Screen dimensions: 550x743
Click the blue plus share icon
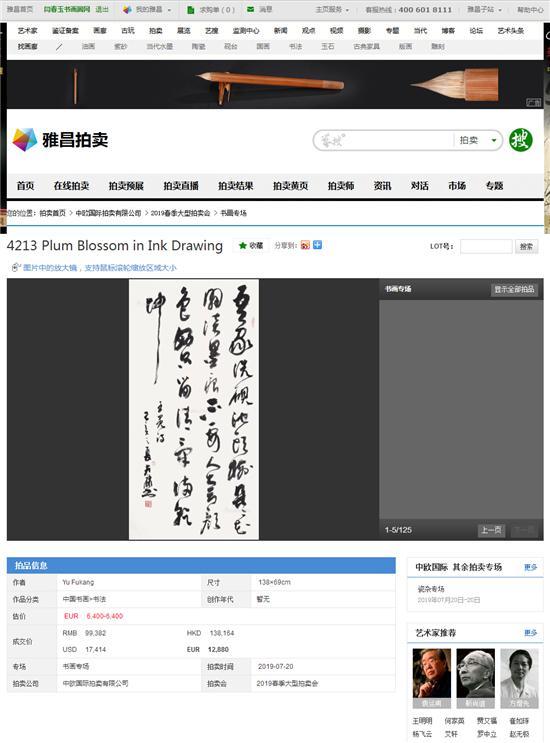click(317, 245)
